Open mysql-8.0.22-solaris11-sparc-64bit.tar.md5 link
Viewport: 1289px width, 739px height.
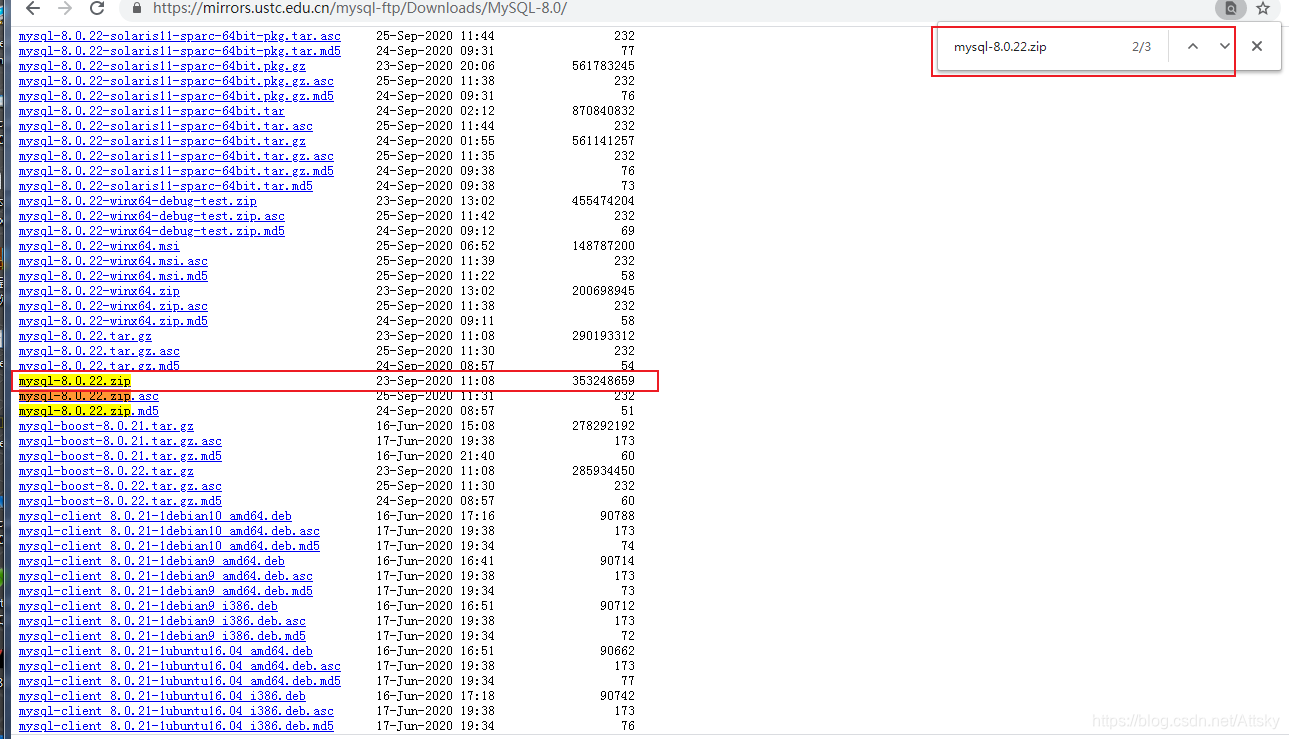tap(166, 186)
